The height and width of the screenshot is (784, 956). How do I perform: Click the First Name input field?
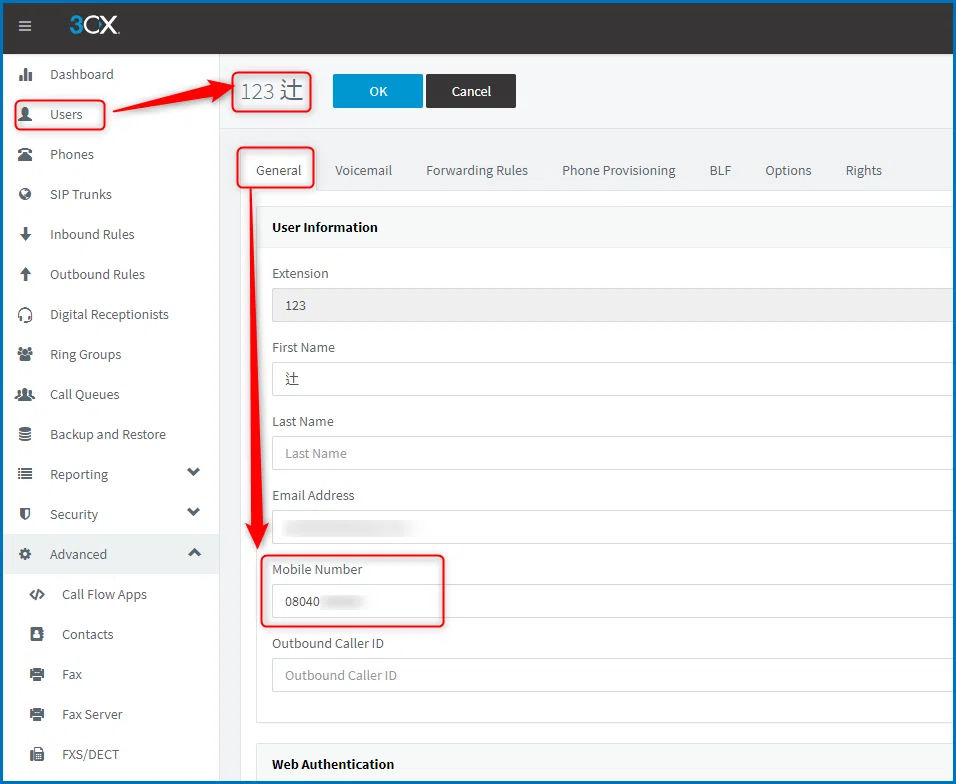613,379
